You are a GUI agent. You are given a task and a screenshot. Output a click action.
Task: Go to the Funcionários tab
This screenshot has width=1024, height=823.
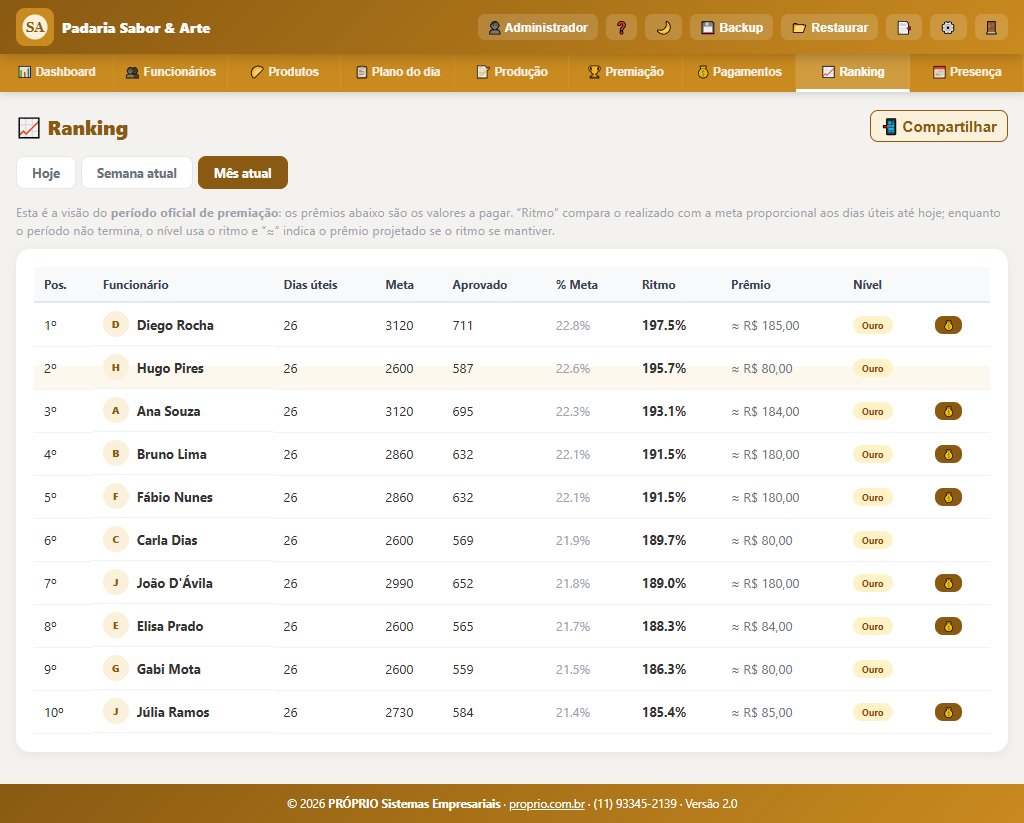[170, 72]
